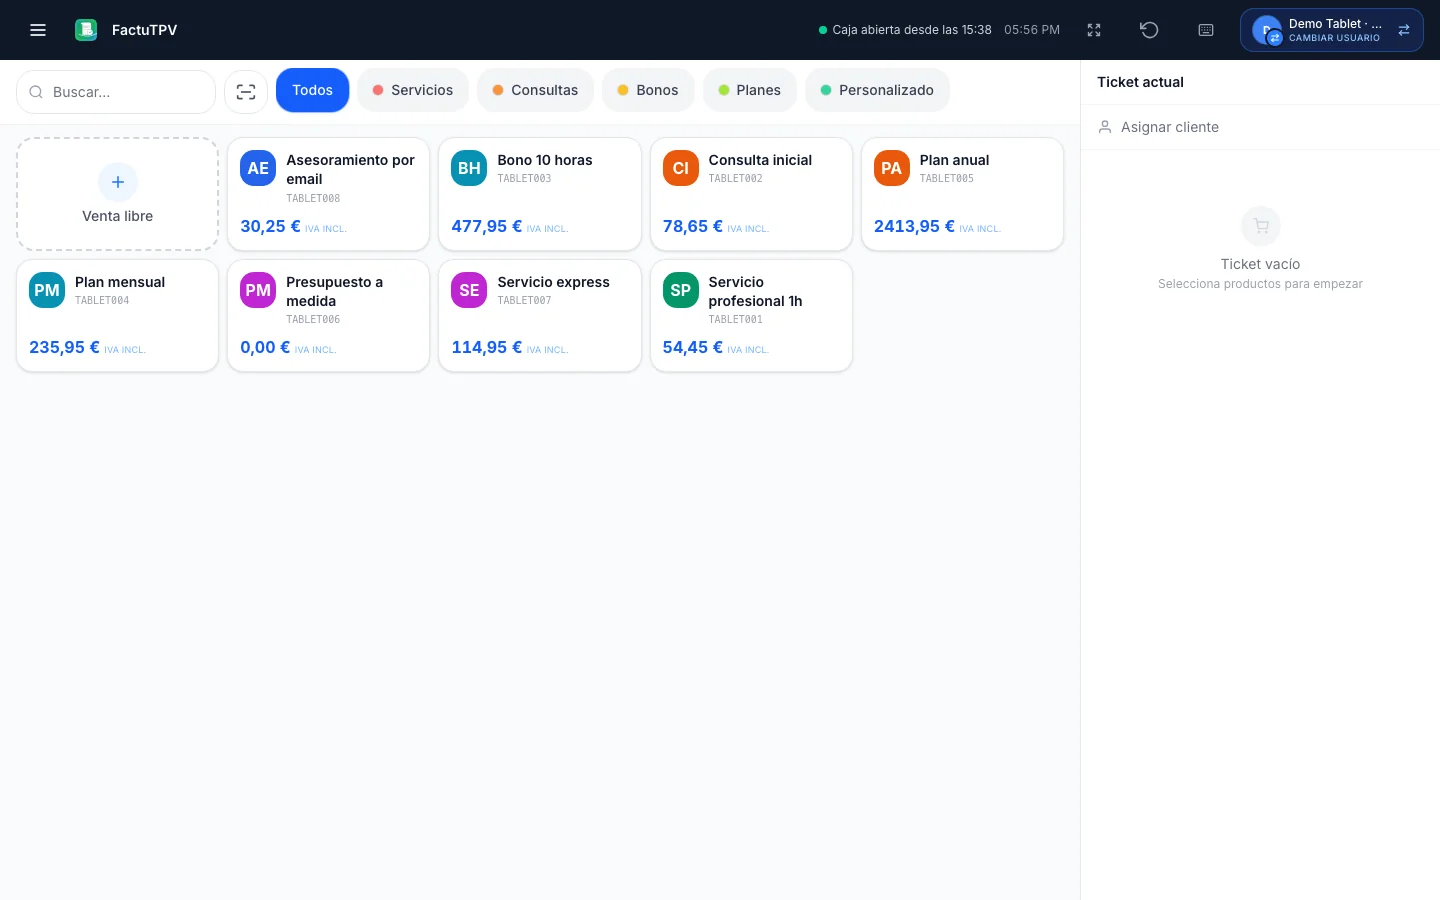Click the yellow dot on Bonos chip
This screenshot has width=1440, height=900.
pyautogui.click(x=623, y=90)
